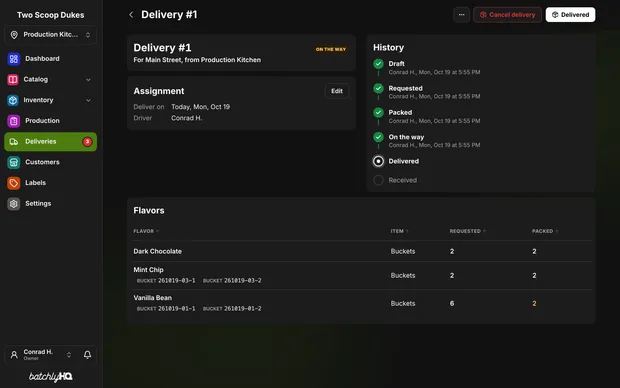Screen dimensions: 620x388
Task: Click the date Today, Mon, Oct 19
Action: [200, 107]
